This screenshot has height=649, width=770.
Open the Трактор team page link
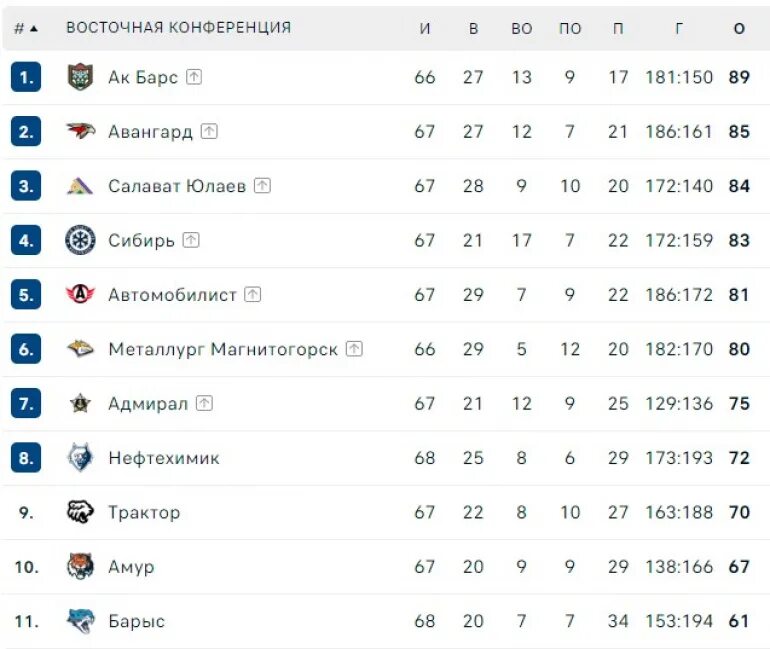tap(144, 512)
